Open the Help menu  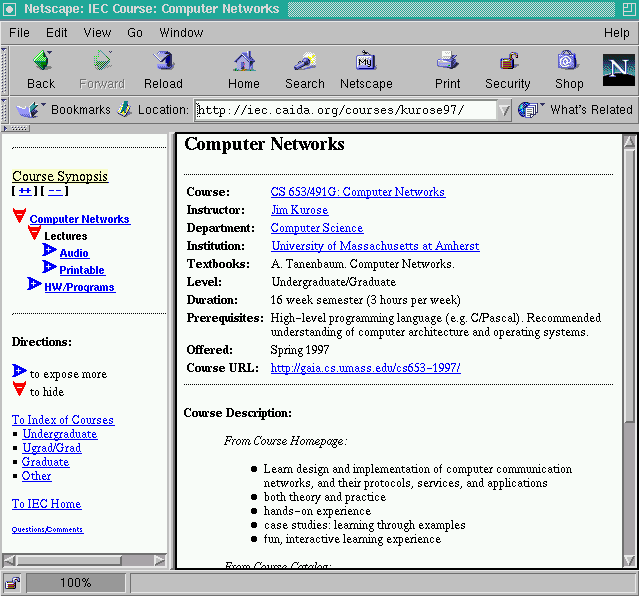[617, 33]
